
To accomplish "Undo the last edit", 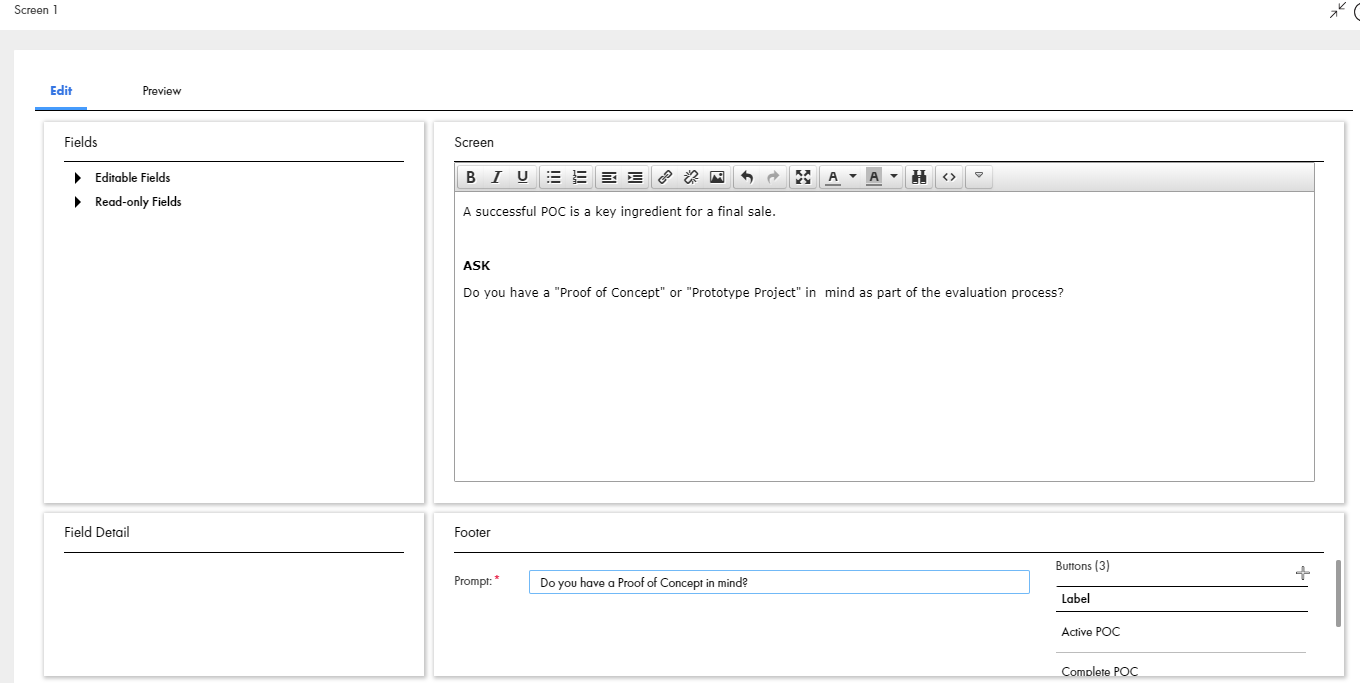I will pyautogui.click(x=746, y=177).
